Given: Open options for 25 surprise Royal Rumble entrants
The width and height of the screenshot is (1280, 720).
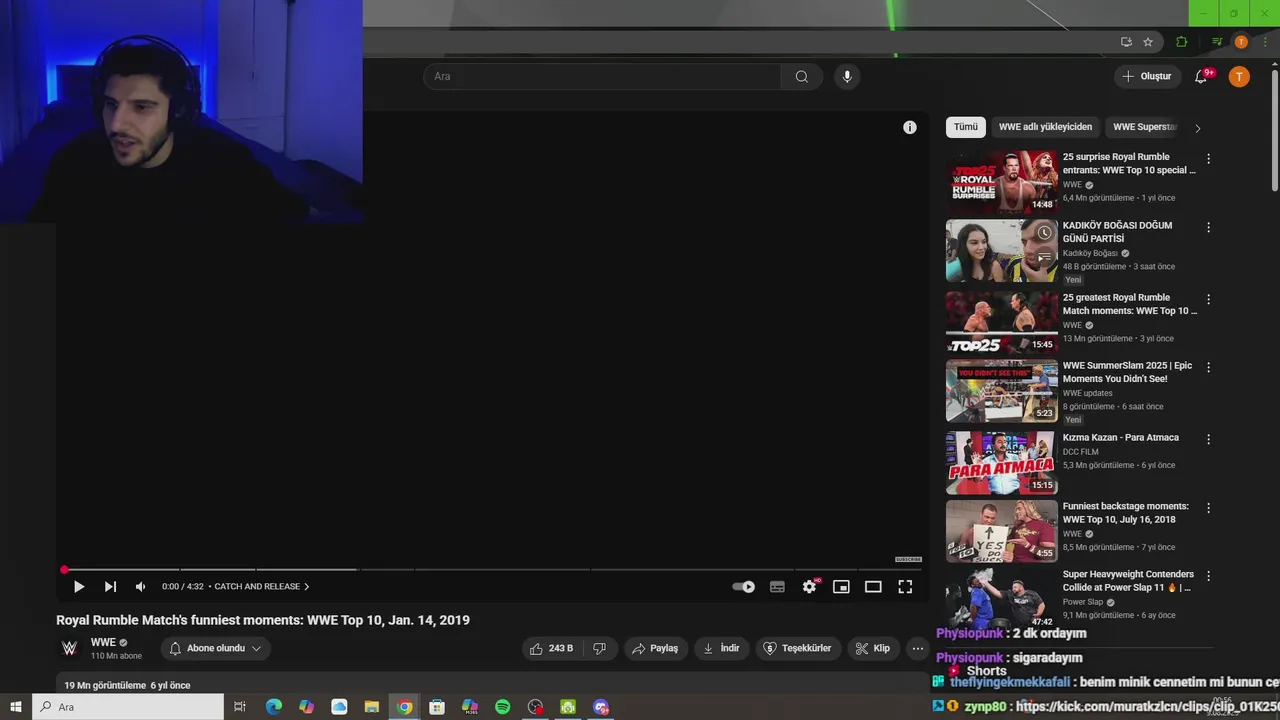Looking at the screenshot, I should 1208,159.
